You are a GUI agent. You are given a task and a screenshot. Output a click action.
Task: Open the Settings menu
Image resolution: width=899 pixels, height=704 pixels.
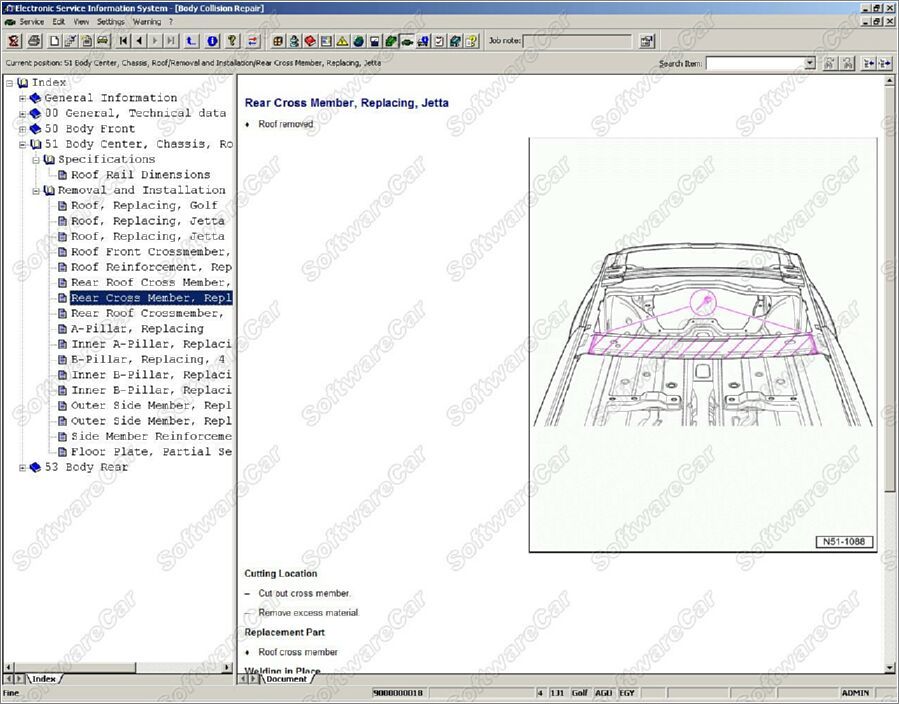111,21
